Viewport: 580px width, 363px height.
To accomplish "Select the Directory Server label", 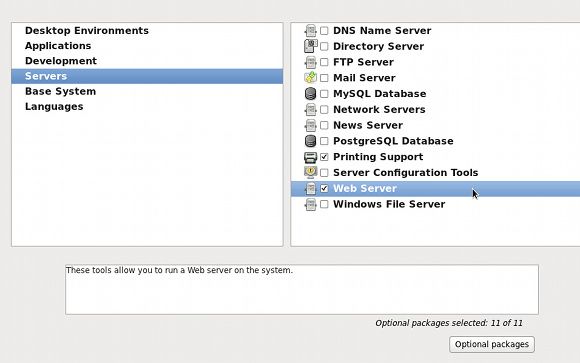I will pyautogui.click(x=378, y=46).
